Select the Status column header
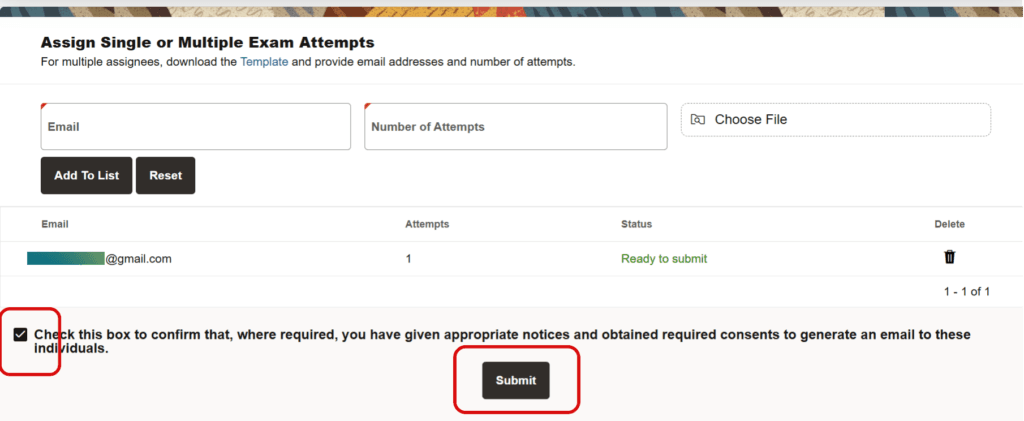This screenshot has width=1024, height=421. pyautogui.click(x=636, y=224)
